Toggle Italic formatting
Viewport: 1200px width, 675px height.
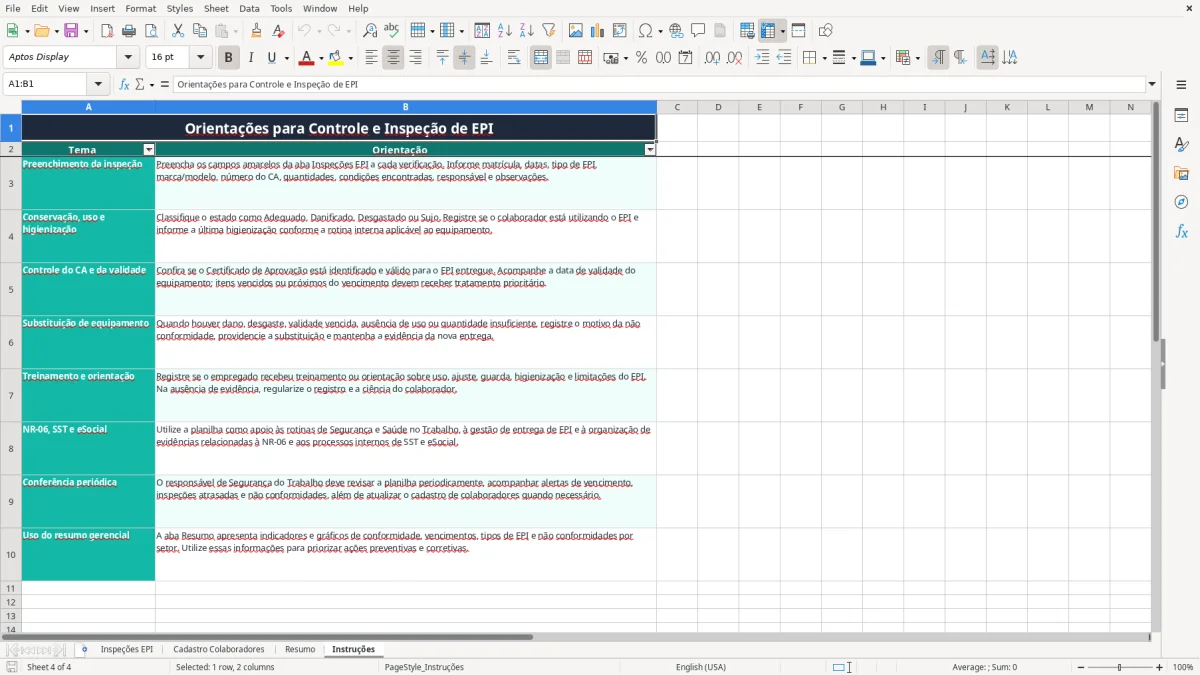tap(251, 58)
